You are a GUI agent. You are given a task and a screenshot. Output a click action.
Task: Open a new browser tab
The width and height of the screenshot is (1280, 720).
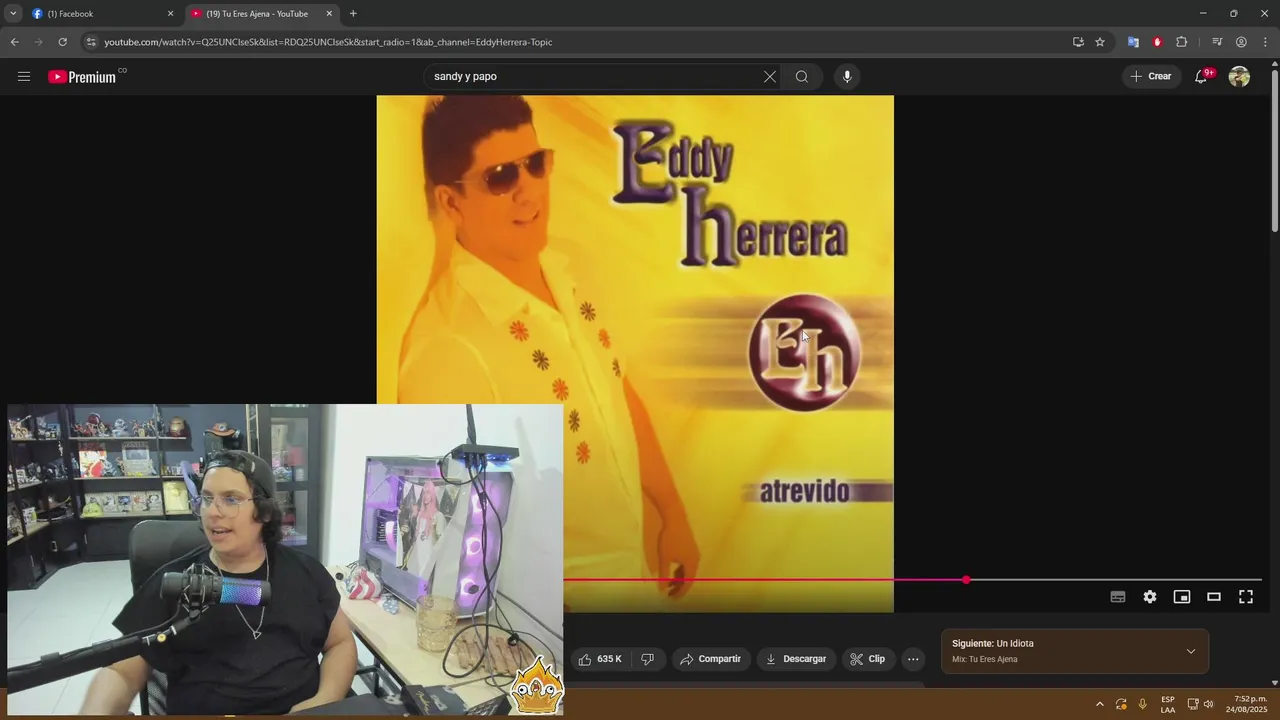[353, 14]
